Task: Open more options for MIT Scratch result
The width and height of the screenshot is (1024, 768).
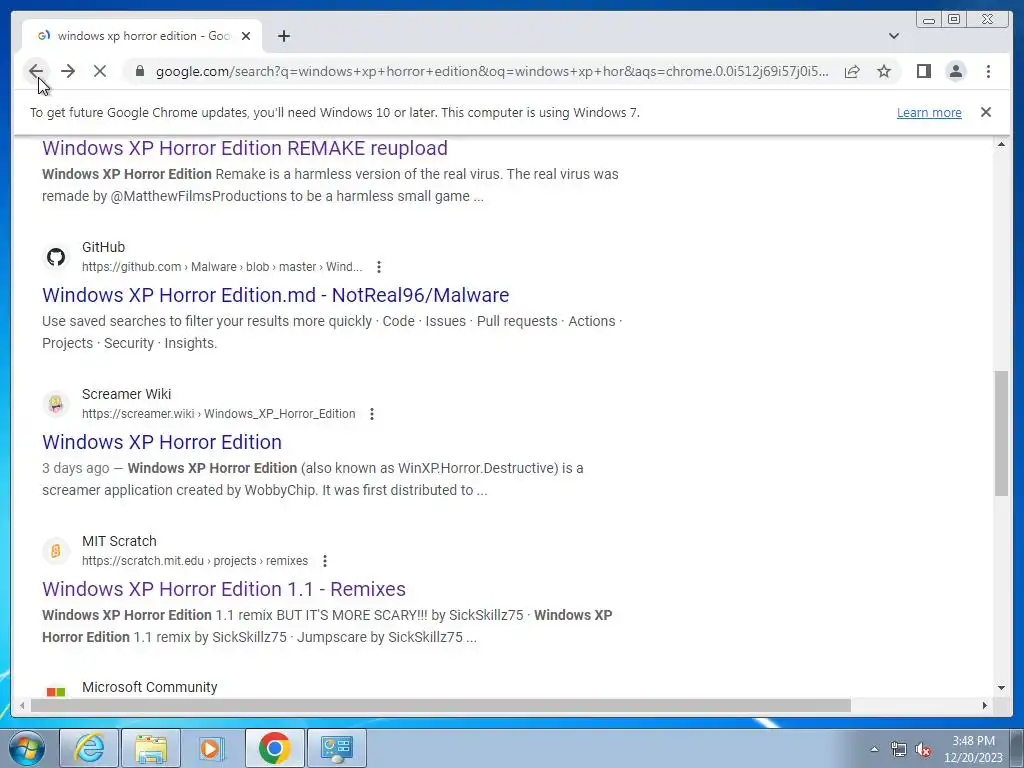Action: (x=325, y=560)
